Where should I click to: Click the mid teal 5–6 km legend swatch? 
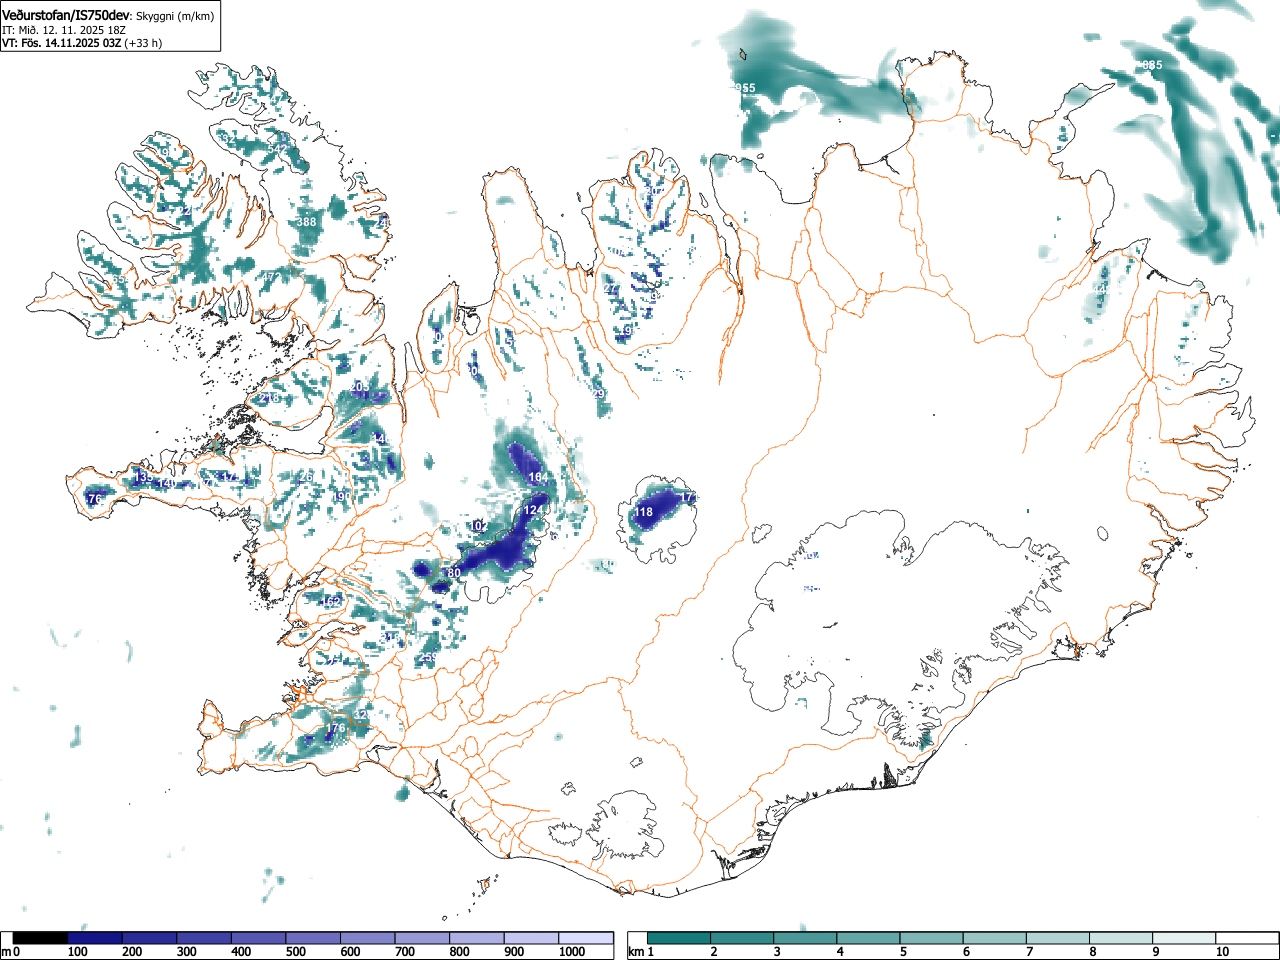click(x=933, y=938)
